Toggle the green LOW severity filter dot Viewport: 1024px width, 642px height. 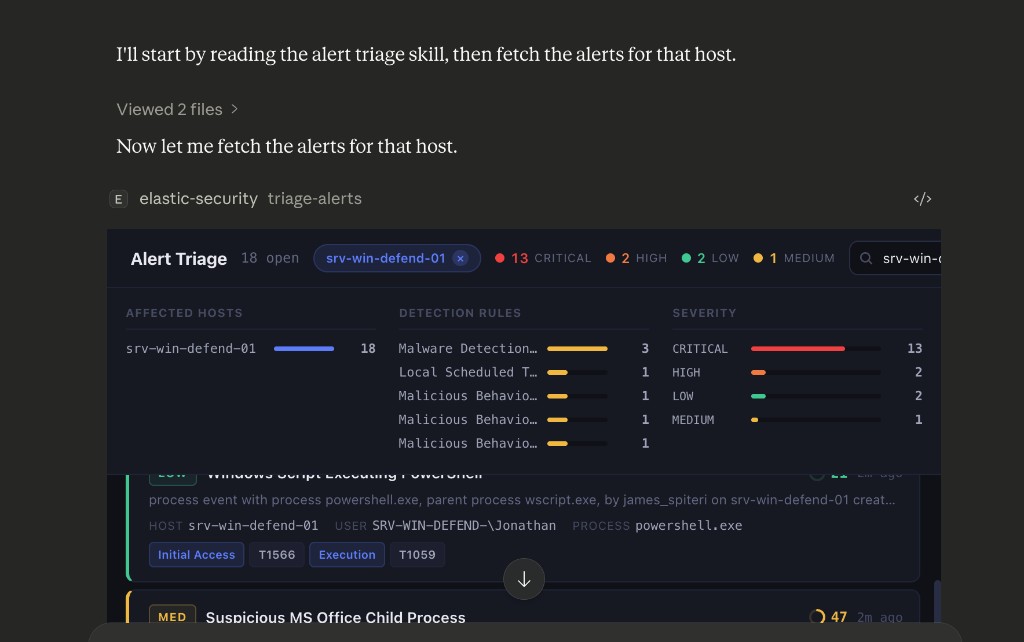tap(684, 257)
